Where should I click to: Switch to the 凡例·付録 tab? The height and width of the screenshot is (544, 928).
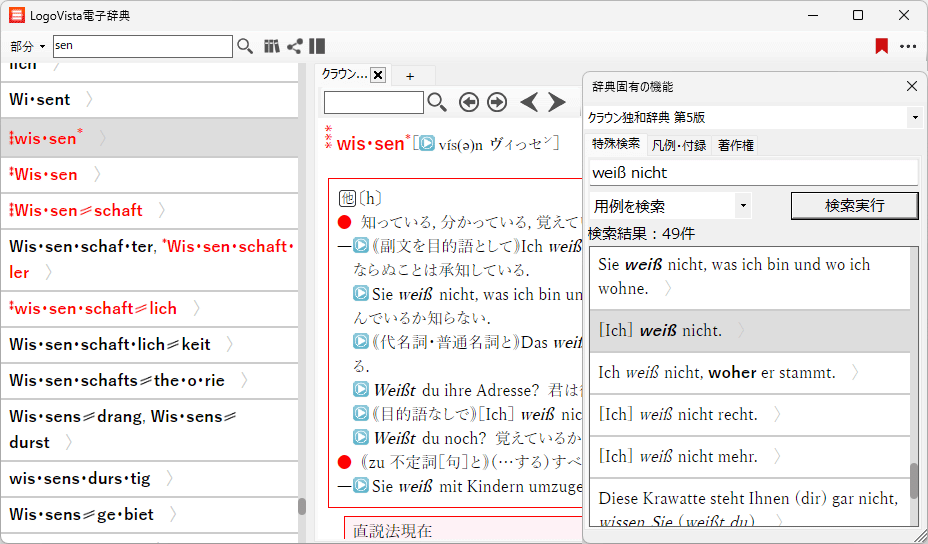(x=679, y=145)
